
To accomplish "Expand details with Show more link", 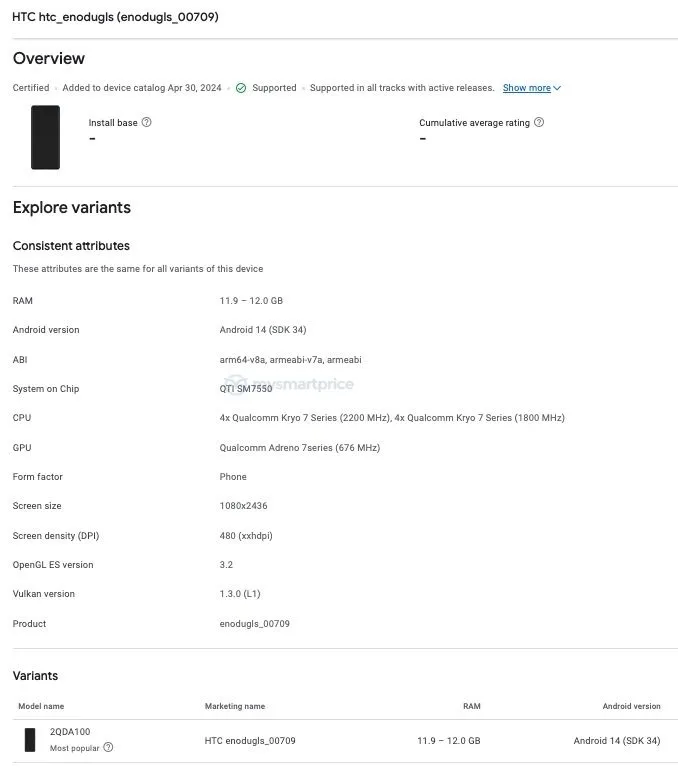I will 527,88.
